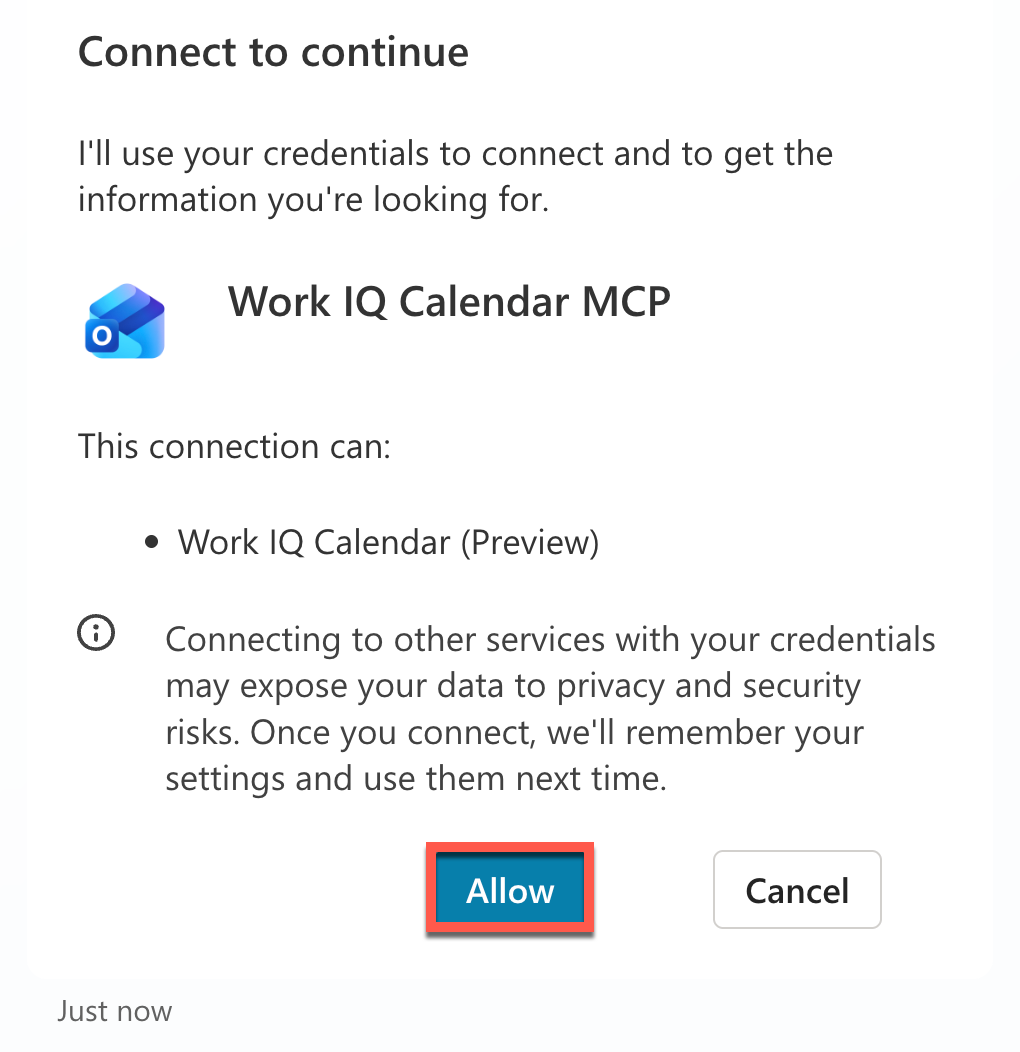Click the "I'll use your credentials" description text
Viewport: 1020px width, 1052px height.
(x=455, y=154)
